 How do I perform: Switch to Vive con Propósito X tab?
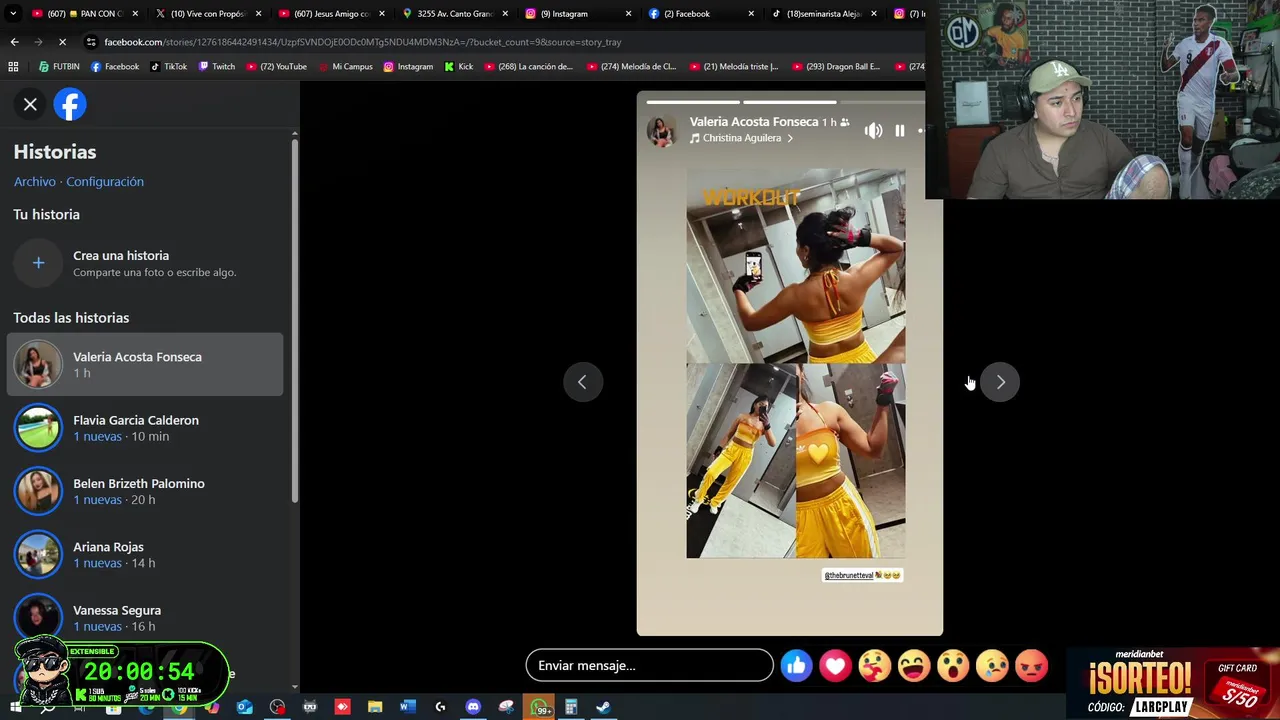point(208,14)
